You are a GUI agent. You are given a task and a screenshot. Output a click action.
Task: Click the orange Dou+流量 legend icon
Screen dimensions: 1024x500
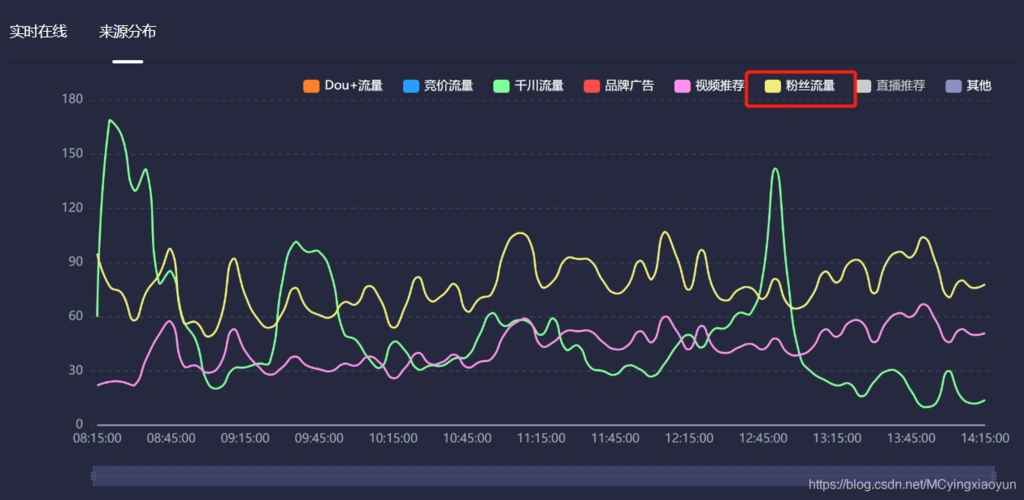(x=310, y=86)
